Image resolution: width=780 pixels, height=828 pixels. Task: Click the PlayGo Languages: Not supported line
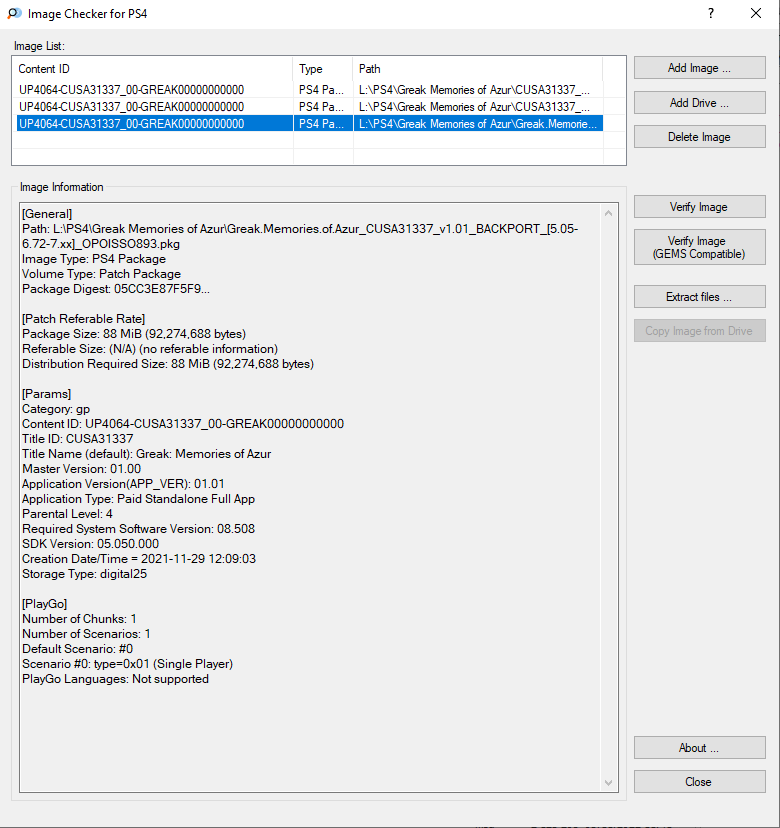coord(115,679)
